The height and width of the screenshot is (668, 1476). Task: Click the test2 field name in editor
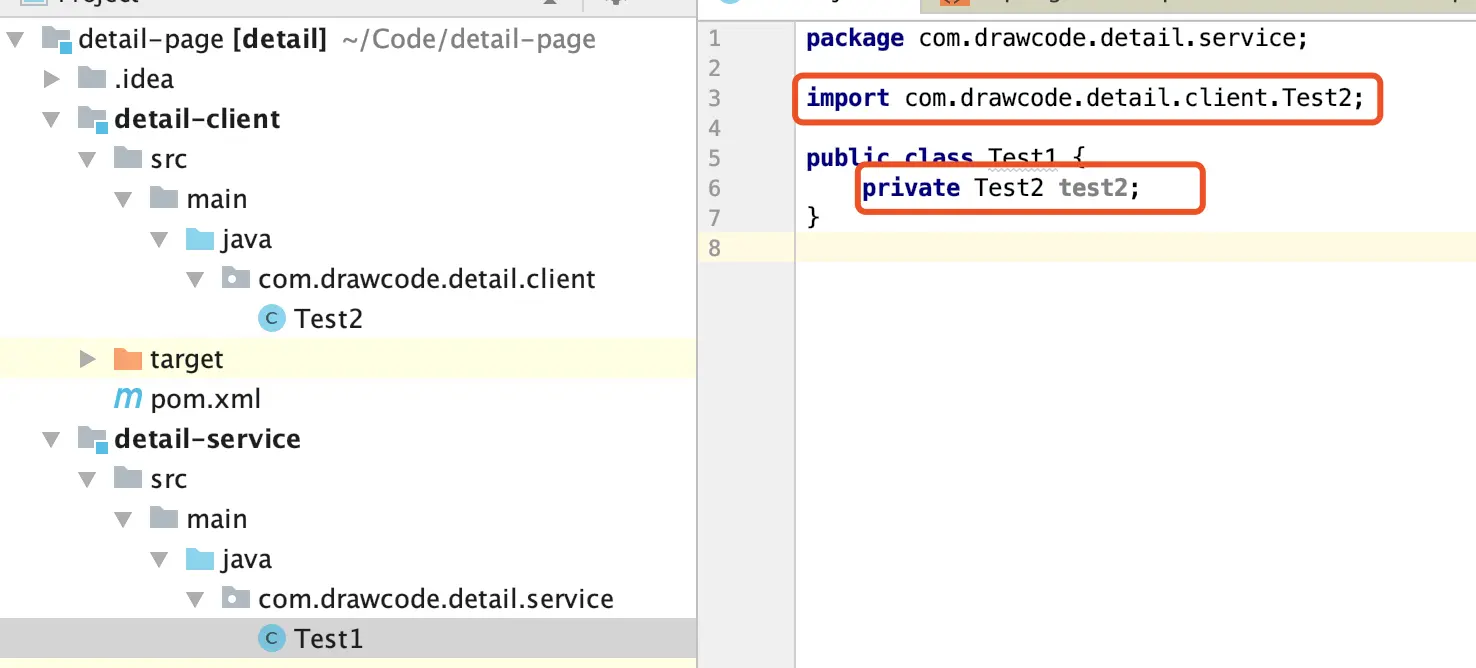point(1092,188)
